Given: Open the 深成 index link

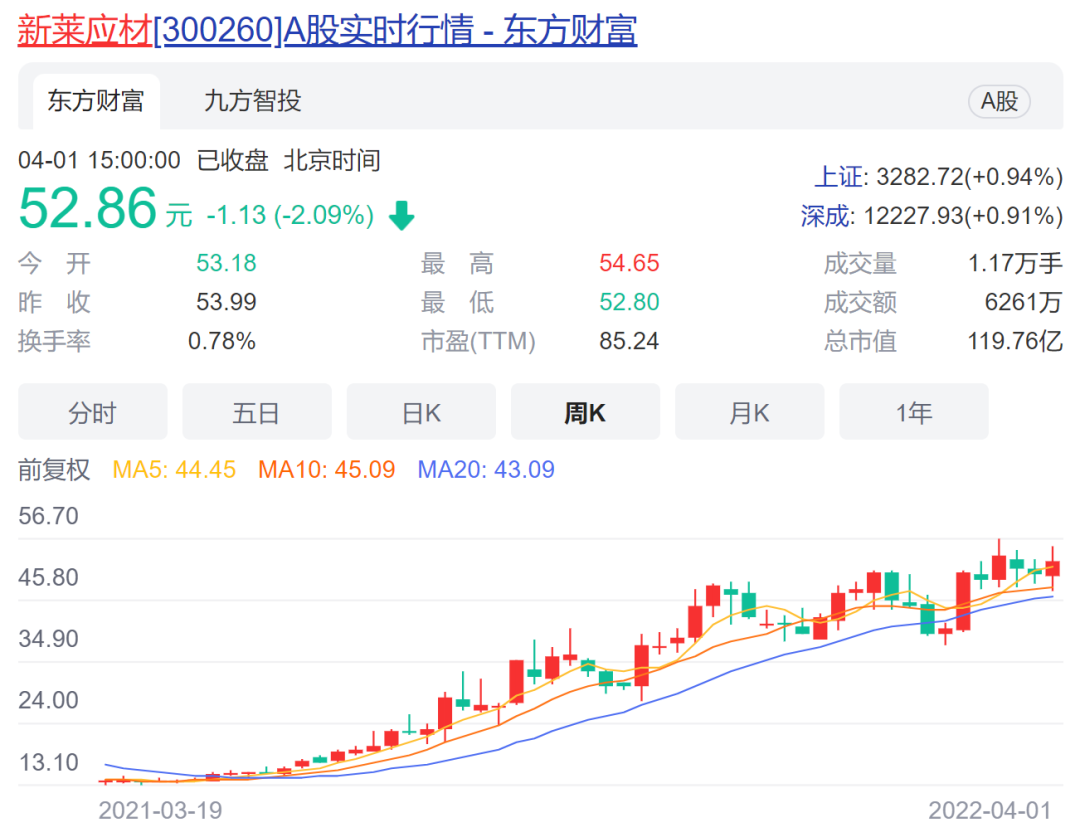Looking at the screenshot, I should (x=825, y=216).
